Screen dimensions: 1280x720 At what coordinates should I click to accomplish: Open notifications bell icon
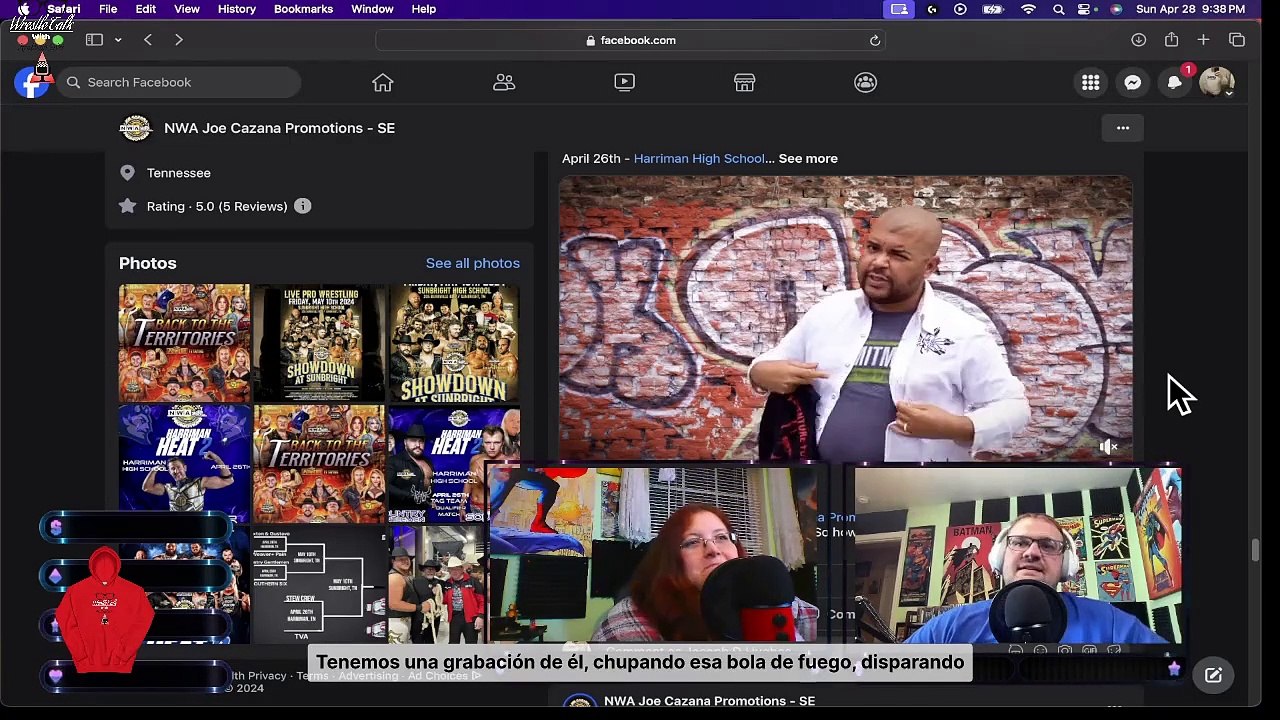[x=1174, y=83]
